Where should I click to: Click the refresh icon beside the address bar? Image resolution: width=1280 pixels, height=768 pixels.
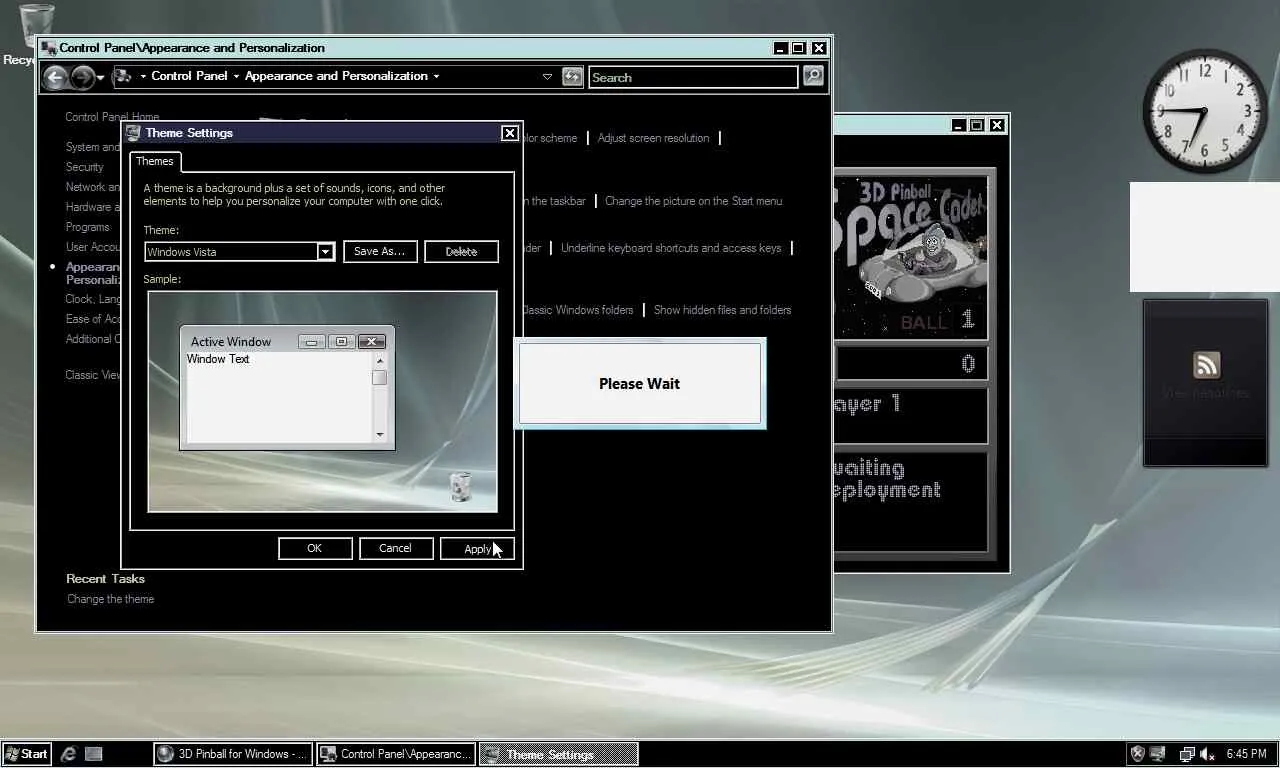572,77
